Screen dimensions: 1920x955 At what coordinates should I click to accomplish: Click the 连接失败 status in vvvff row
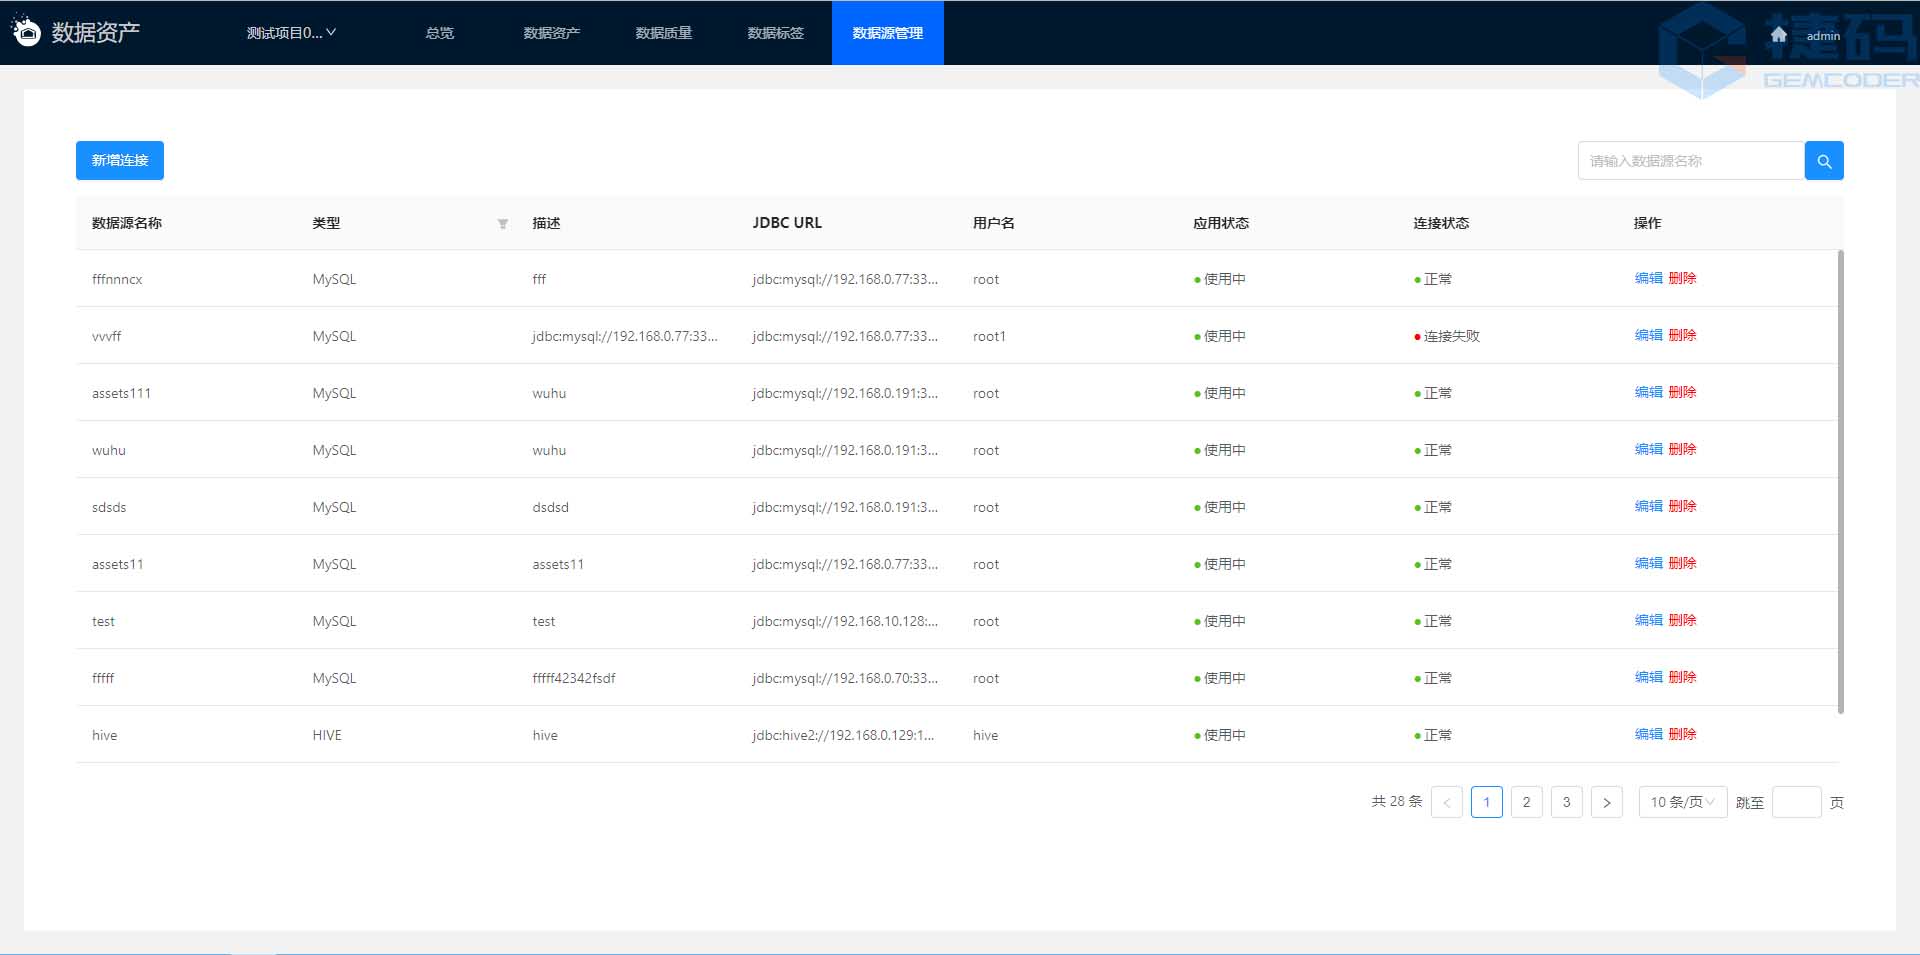[x=1447, y=336]
